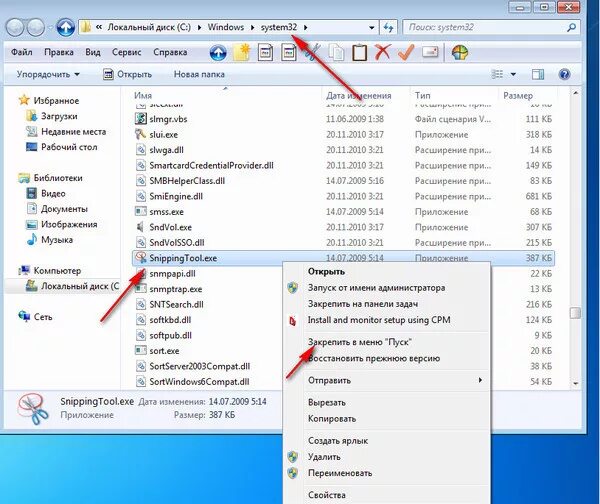Screen dimensions: 600x504
Task: Open the Упорядочить dropdown menu
Action: (x=48, y=74)
